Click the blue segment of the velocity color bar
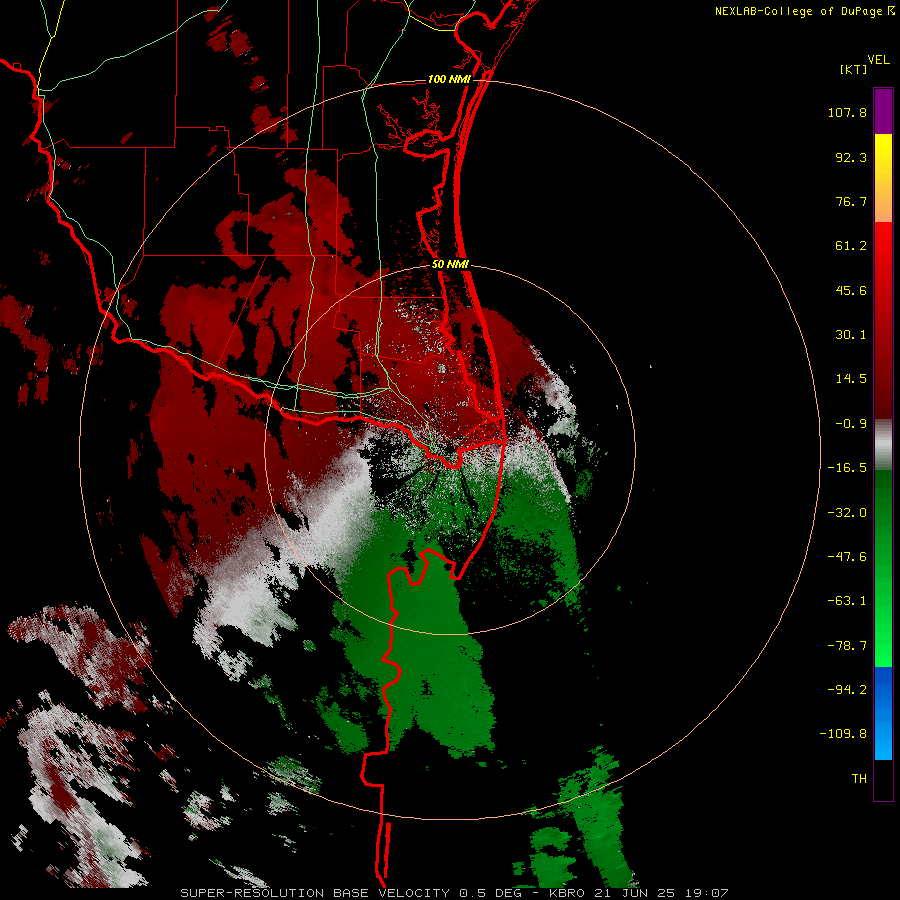This screenshot has height=900, width=900. (883, 713)
